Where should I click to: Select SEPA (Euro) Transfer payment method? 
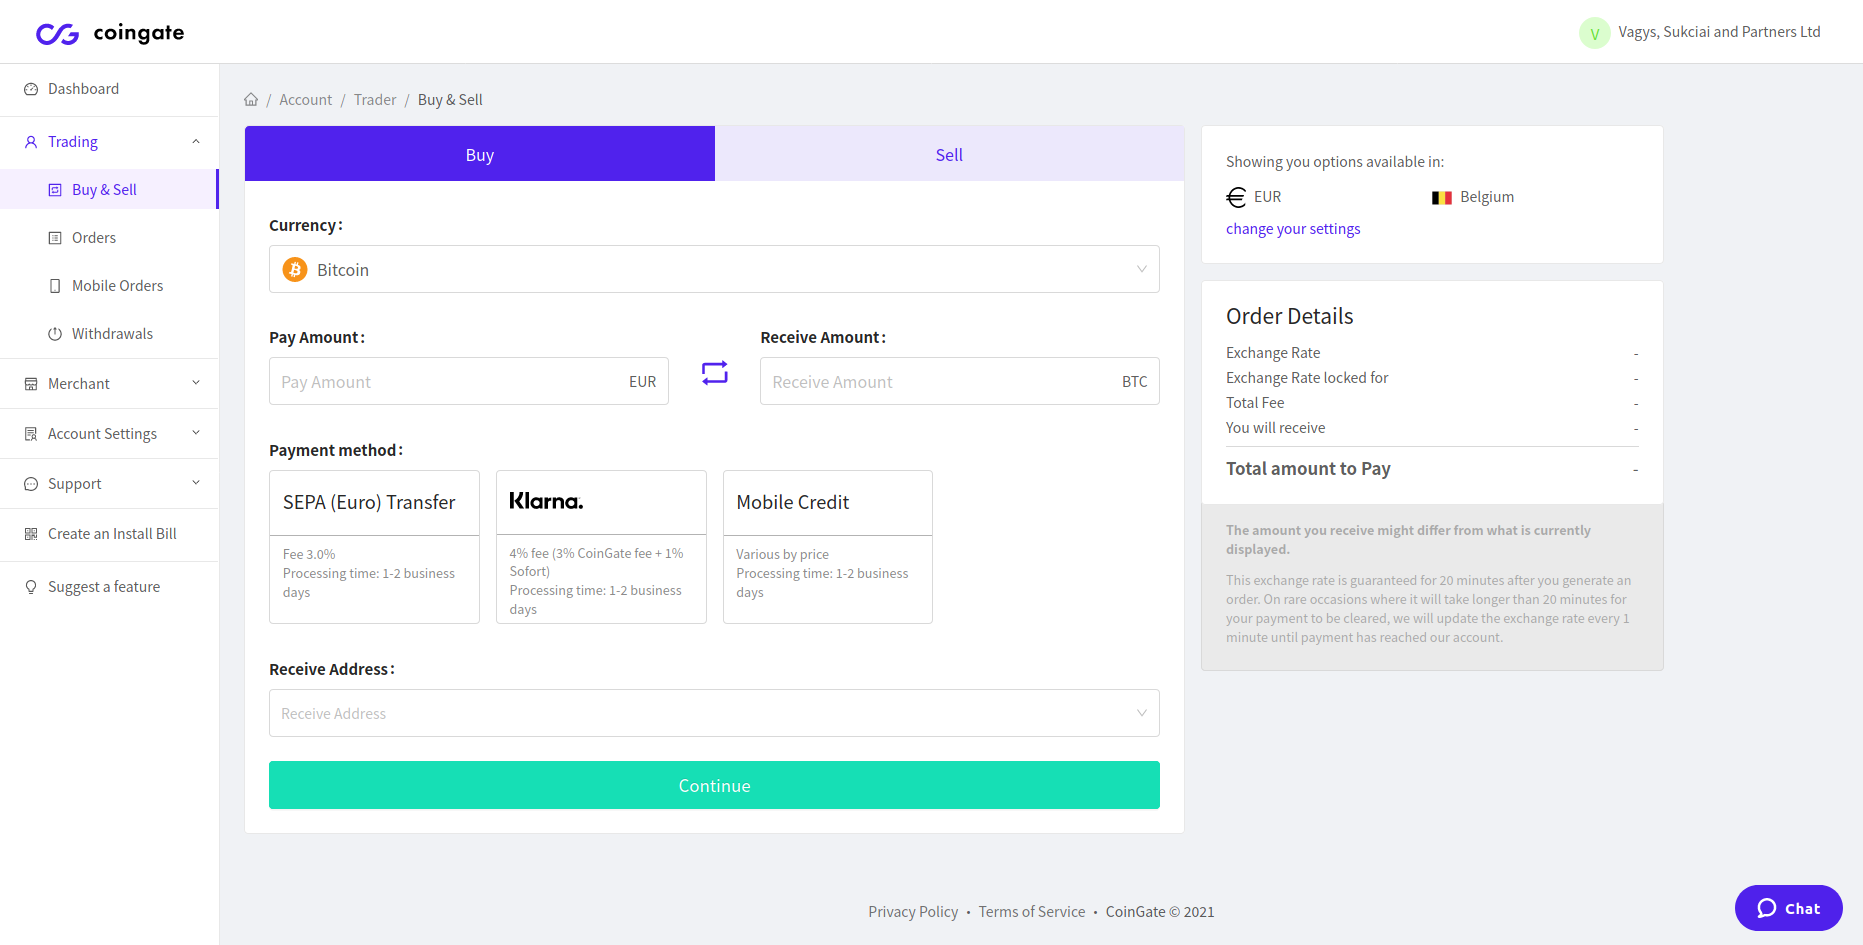pyautogui.click(x=374, y=547)
